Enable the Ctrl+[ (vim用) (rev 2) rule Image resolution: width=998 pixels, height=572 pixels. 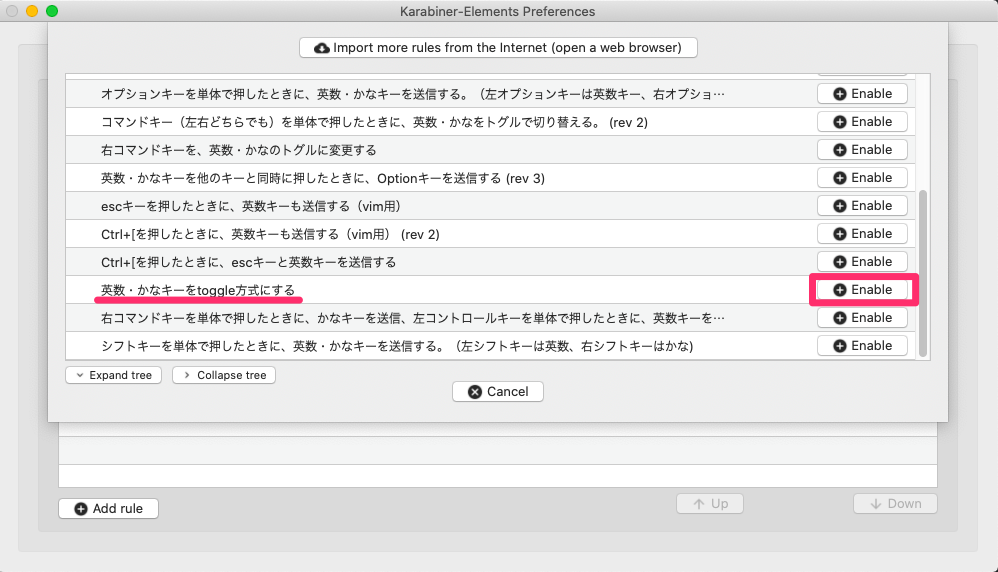tap(862, 234)
